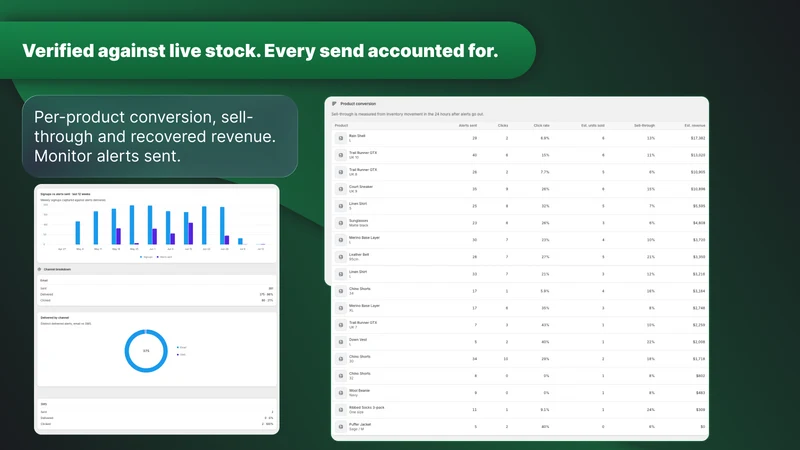Click the Signups vs alerts sent chart title
The height and width of the screenshot is (450, 800).
click(65, 194)
